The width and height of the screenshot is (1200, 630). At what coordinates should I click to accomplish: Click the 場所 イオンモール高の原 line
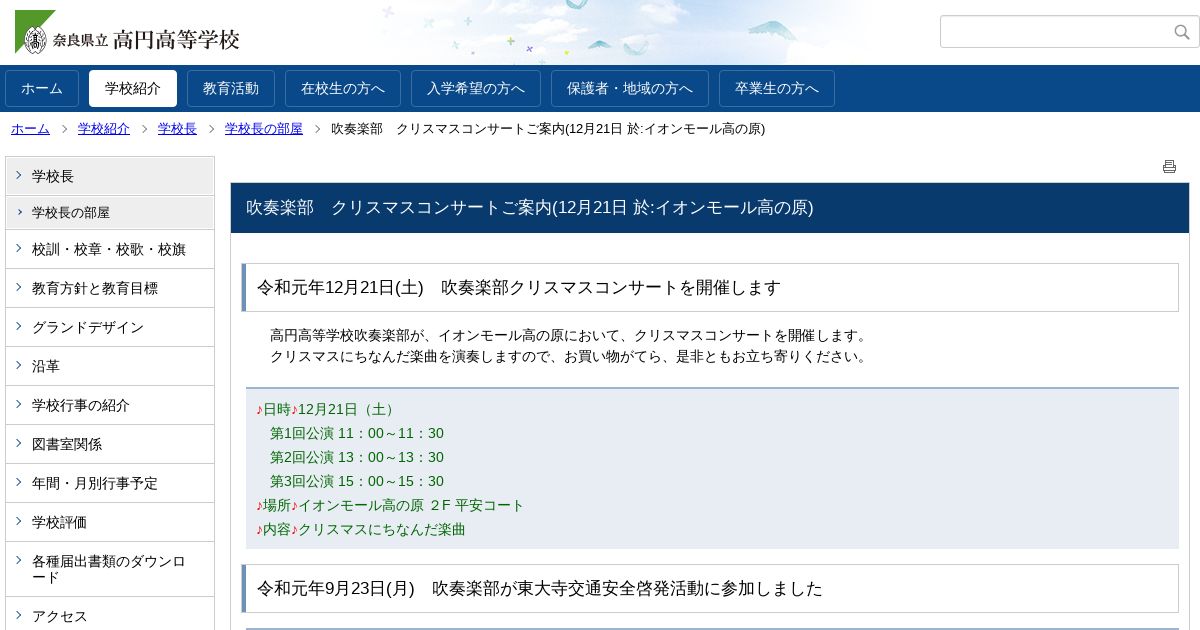point(390,506)
